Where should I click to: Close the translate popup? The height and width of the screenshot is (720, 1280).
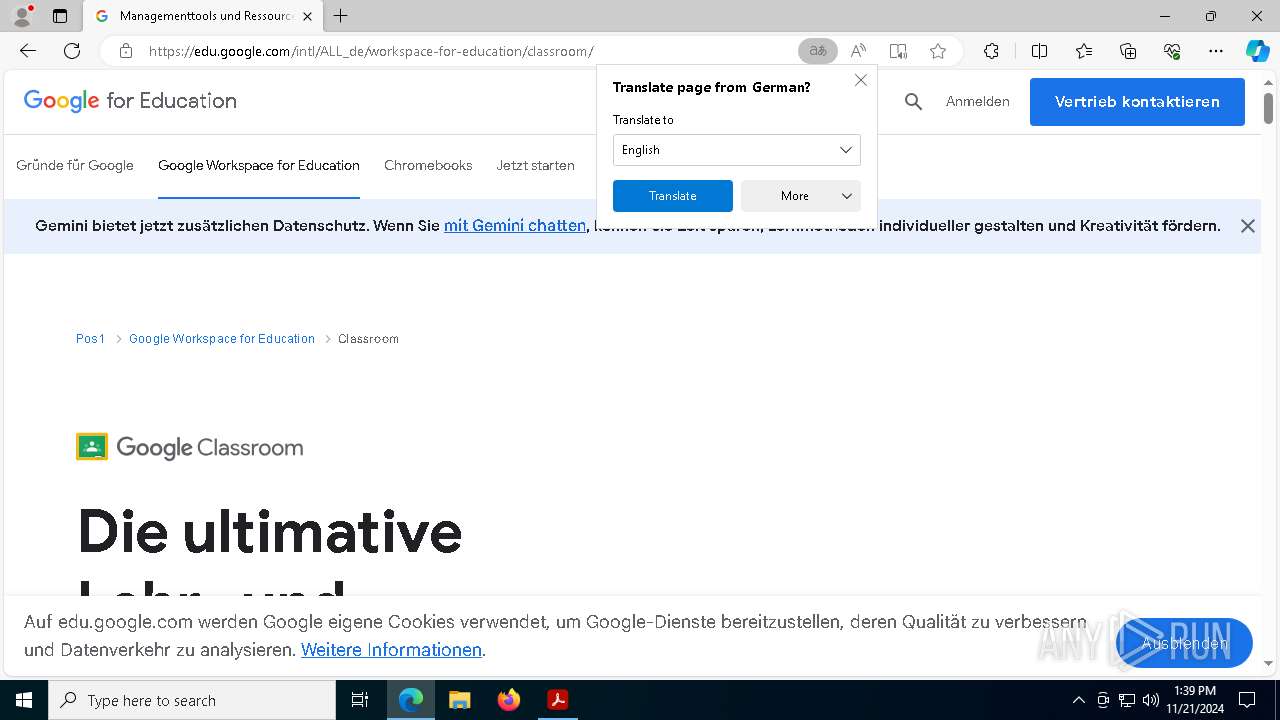[x=861, y=80]
